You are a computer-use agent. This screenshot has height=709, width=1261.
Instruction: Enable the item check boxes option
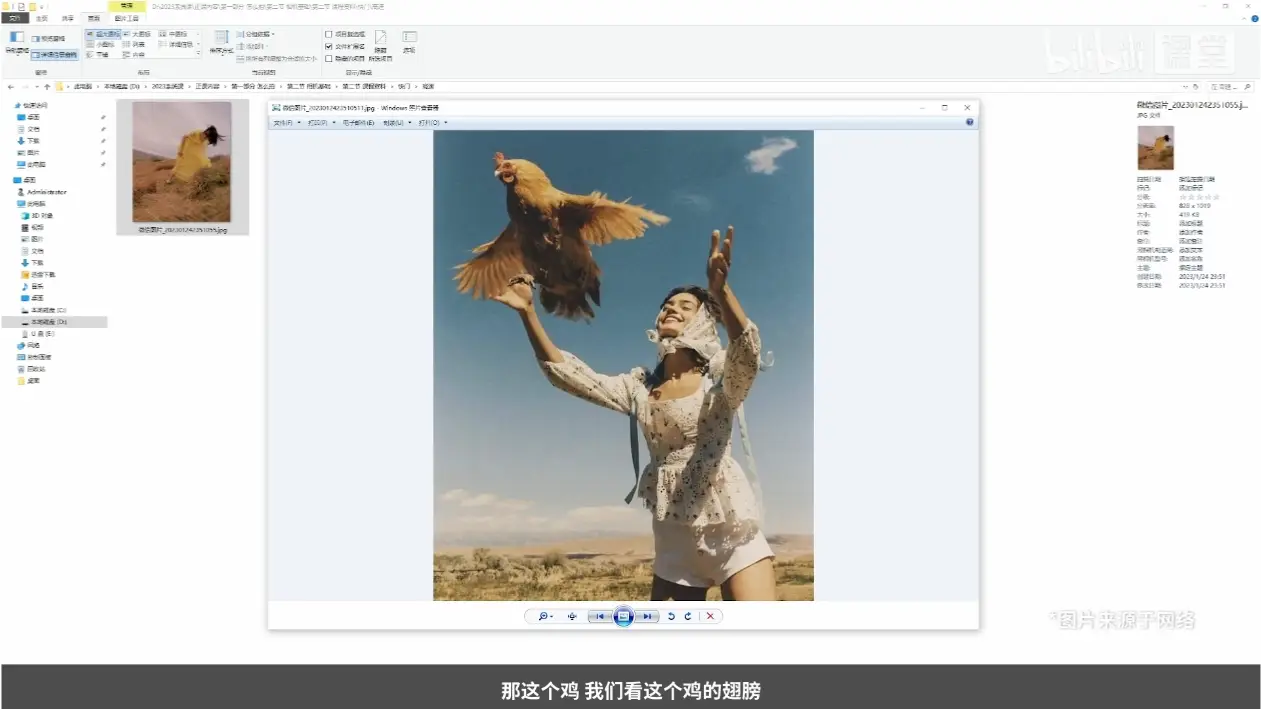tap(329, 34)
